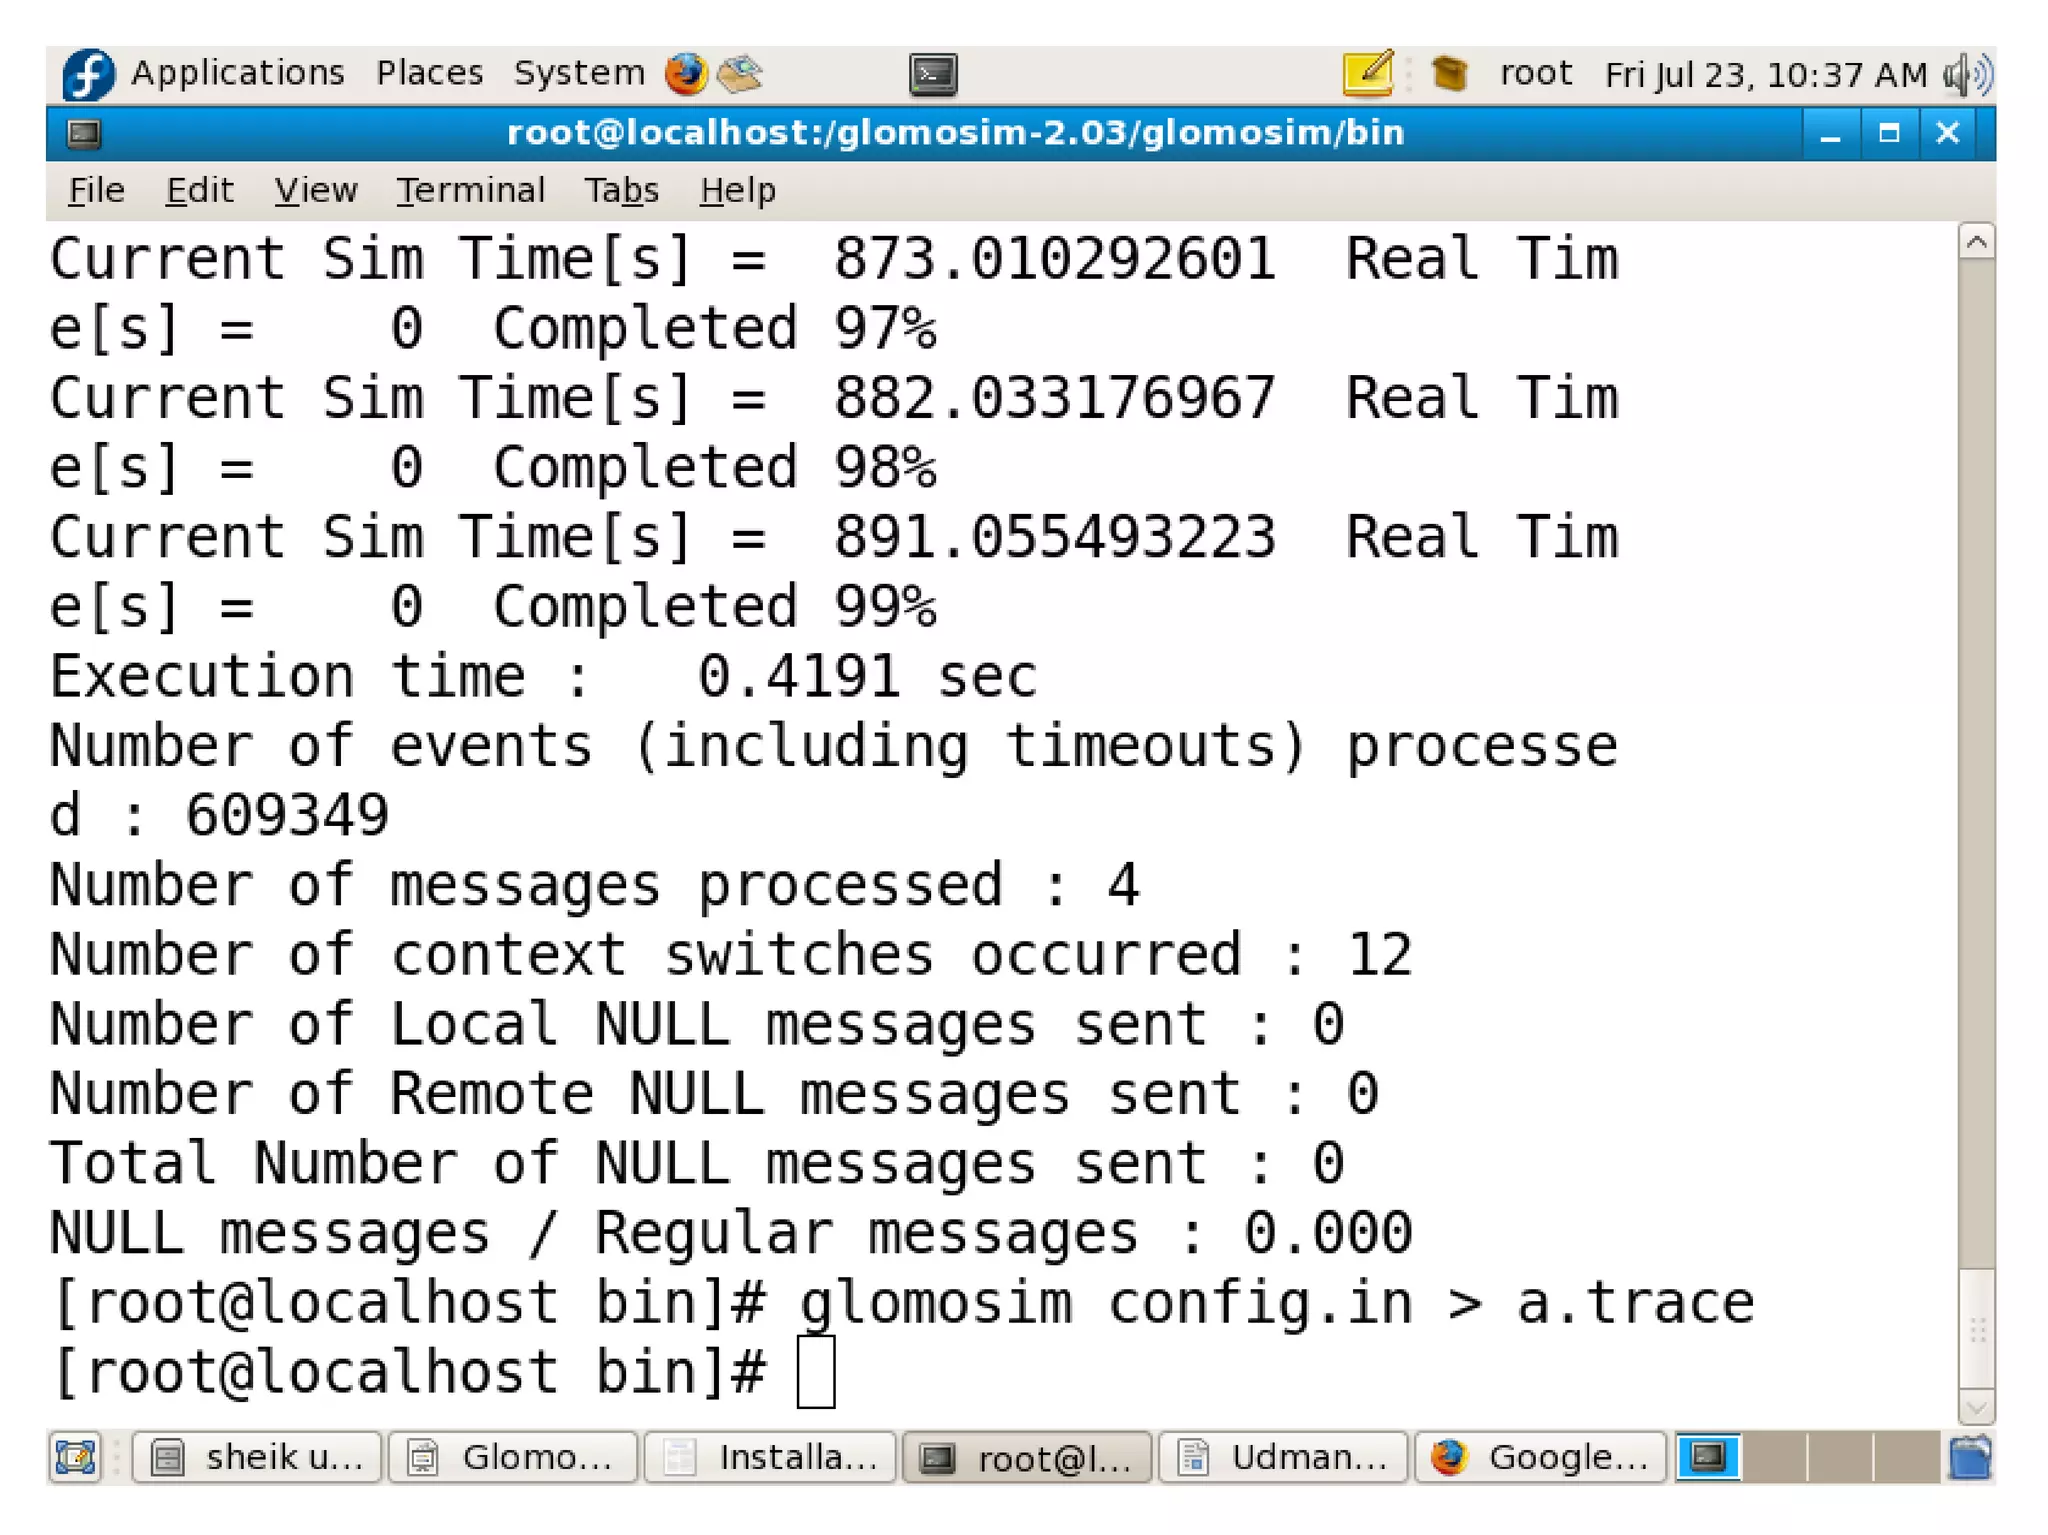
Task: Click the mail client icon in panel
Action: point(740,74)
